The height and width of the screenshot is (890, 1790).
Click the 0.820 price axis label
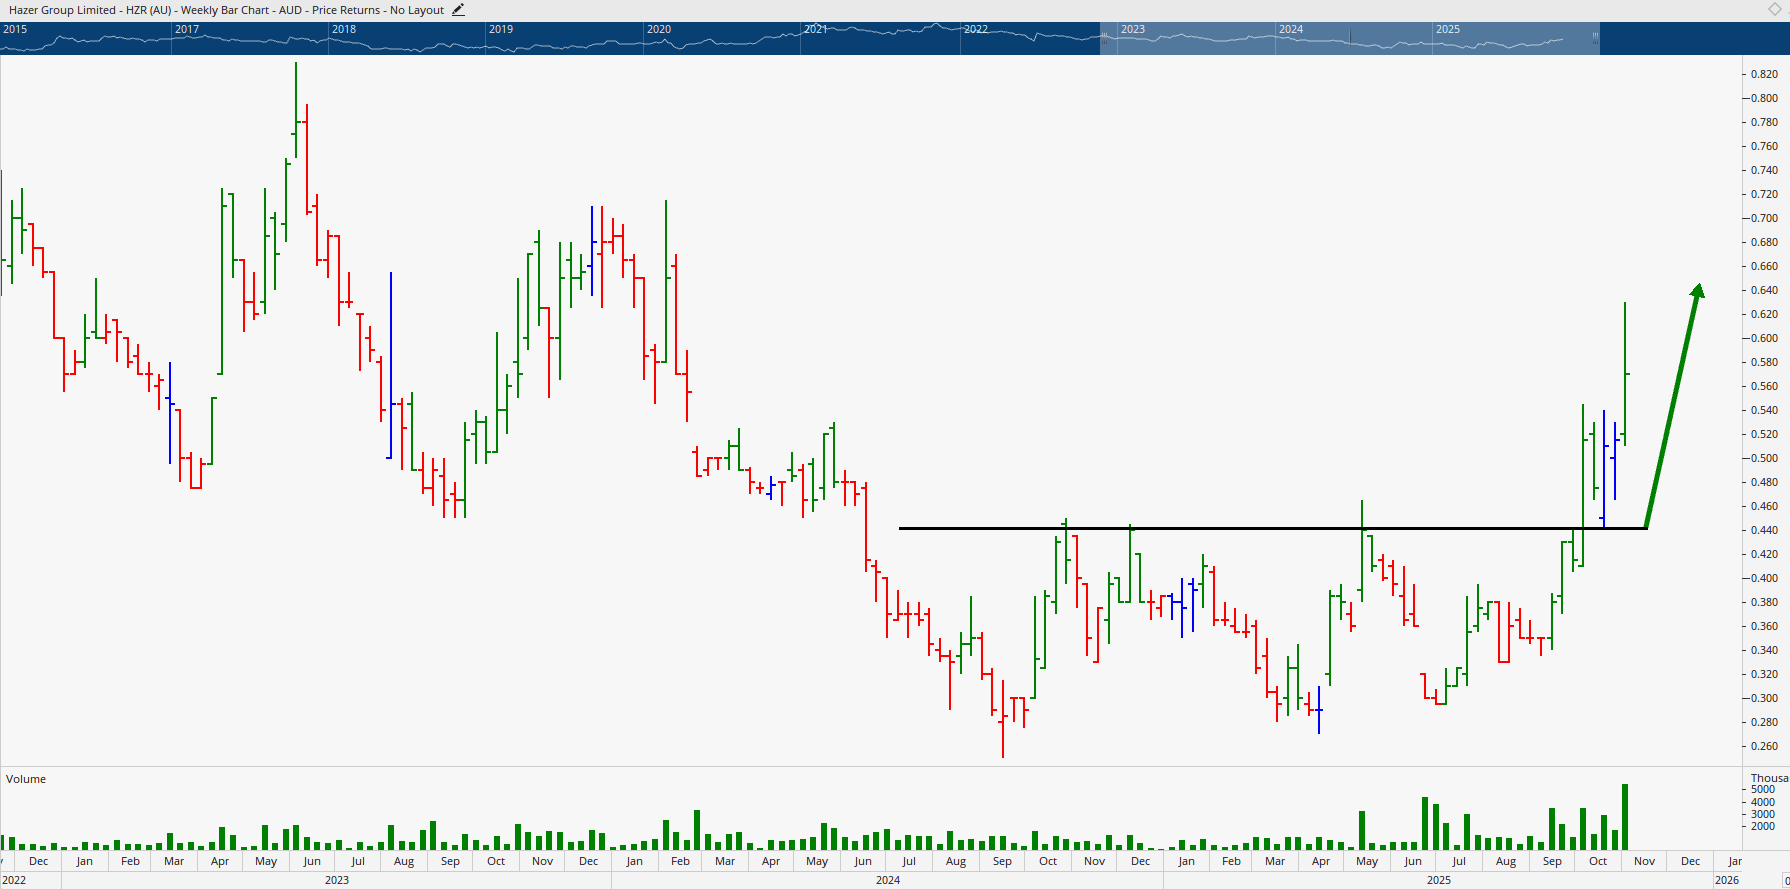(1764, 74)
